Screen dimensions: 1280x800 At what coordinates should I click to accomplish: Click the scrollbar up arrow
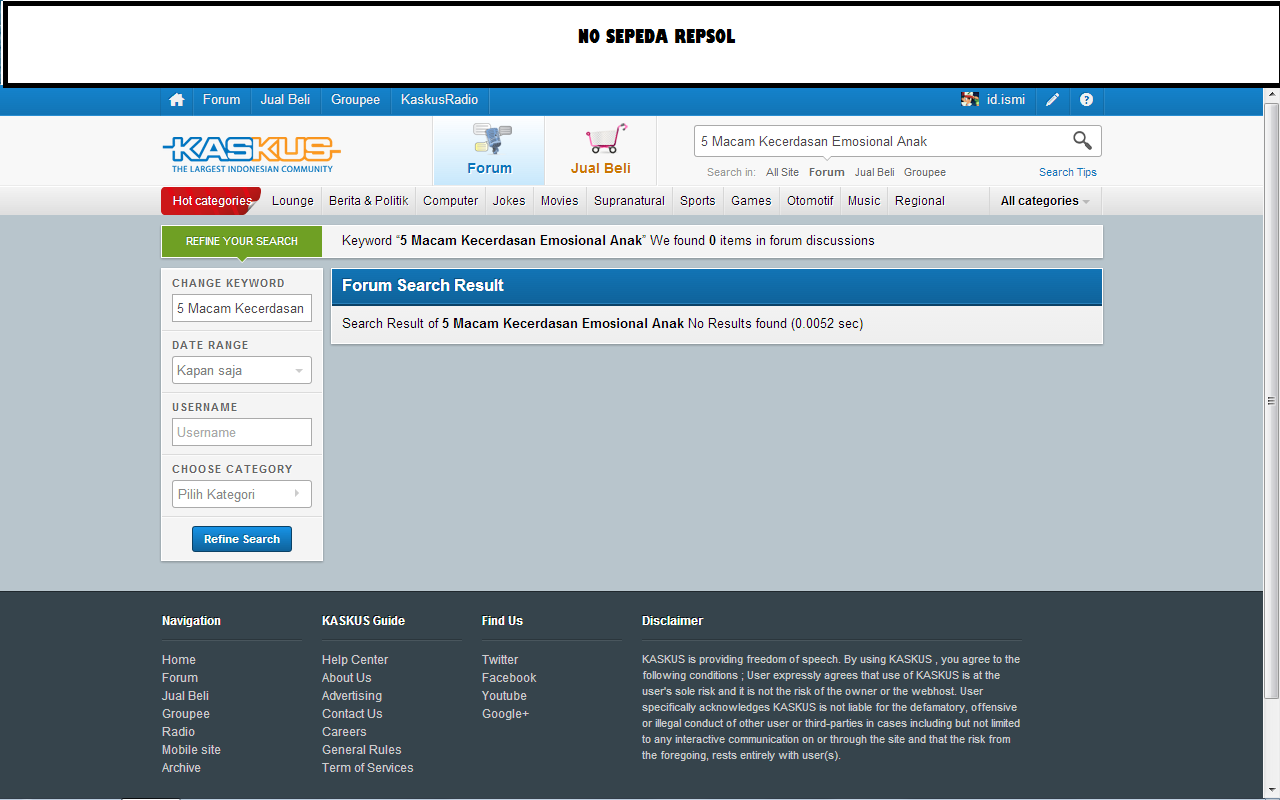(x=1271, y=94)
